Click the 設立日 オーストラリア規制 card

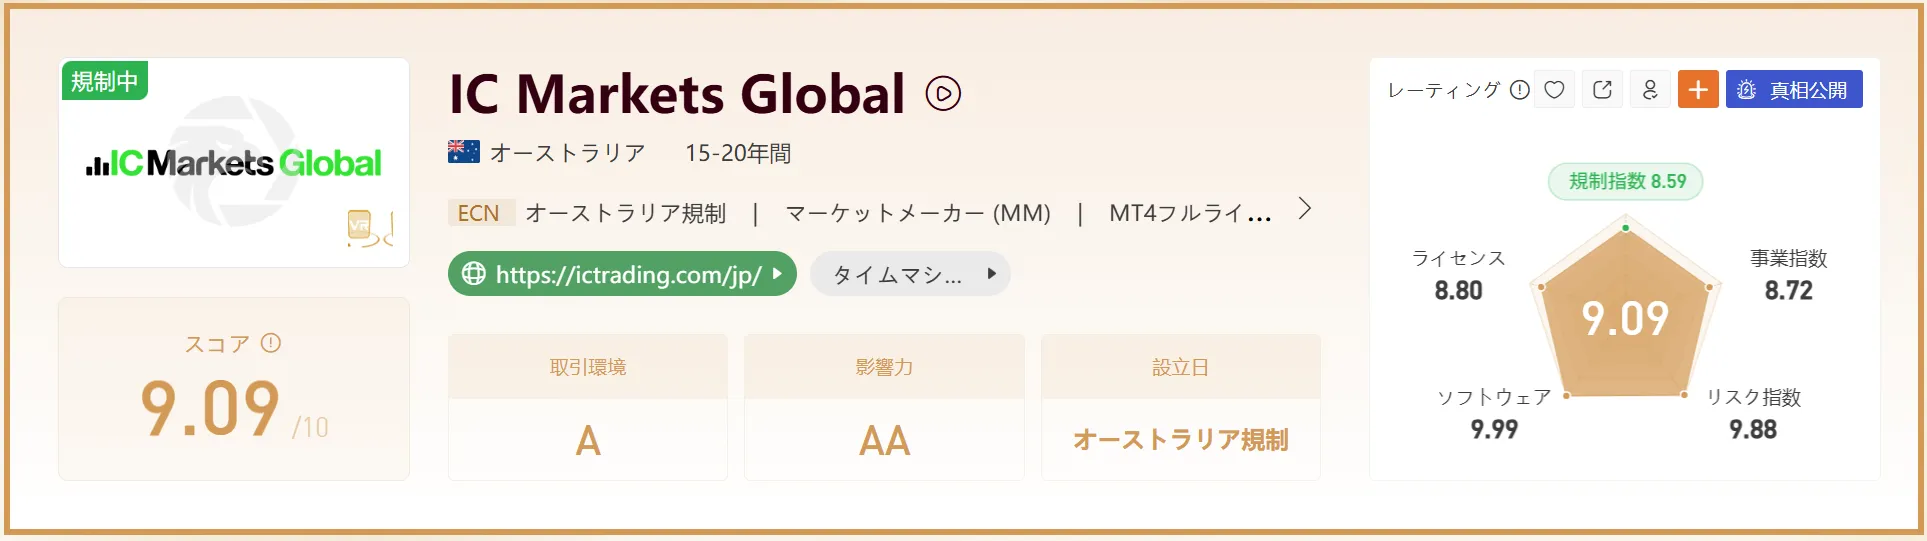click(1181, 407)
